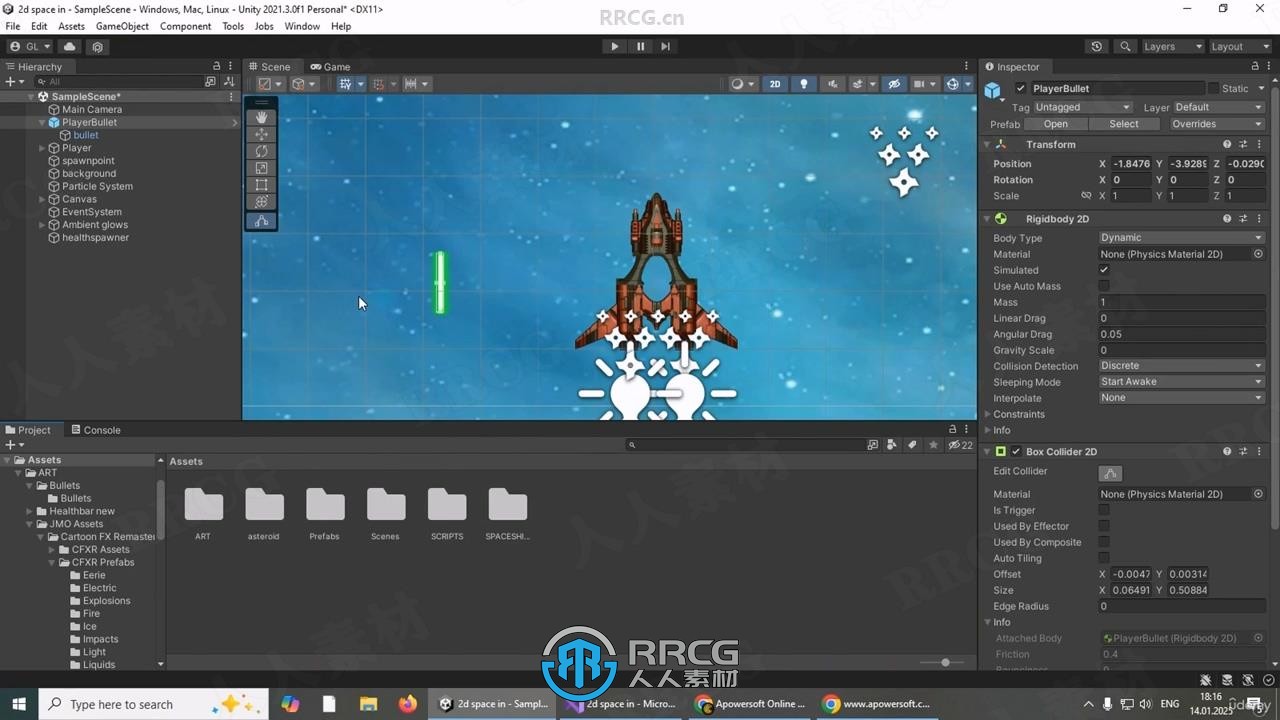Enable Used By Effector checkbox

click(x=1104, y=526)
